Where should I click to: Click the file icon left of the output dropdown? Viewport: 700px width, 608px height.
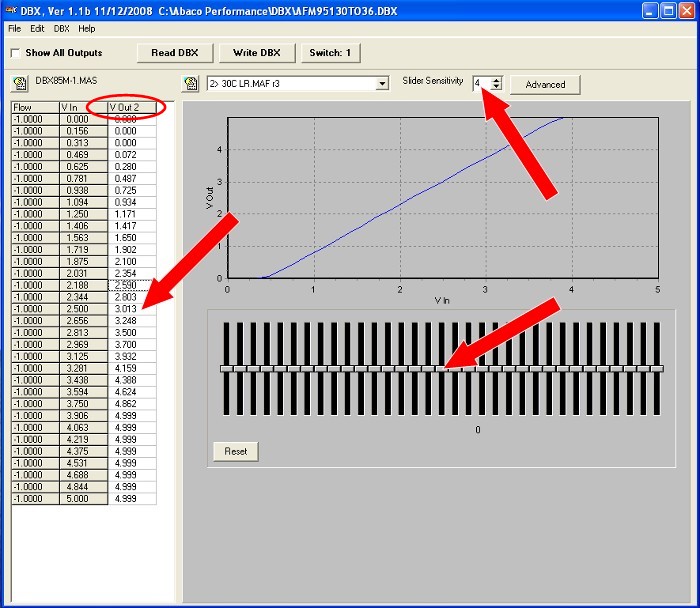click(x=188, y=84)
